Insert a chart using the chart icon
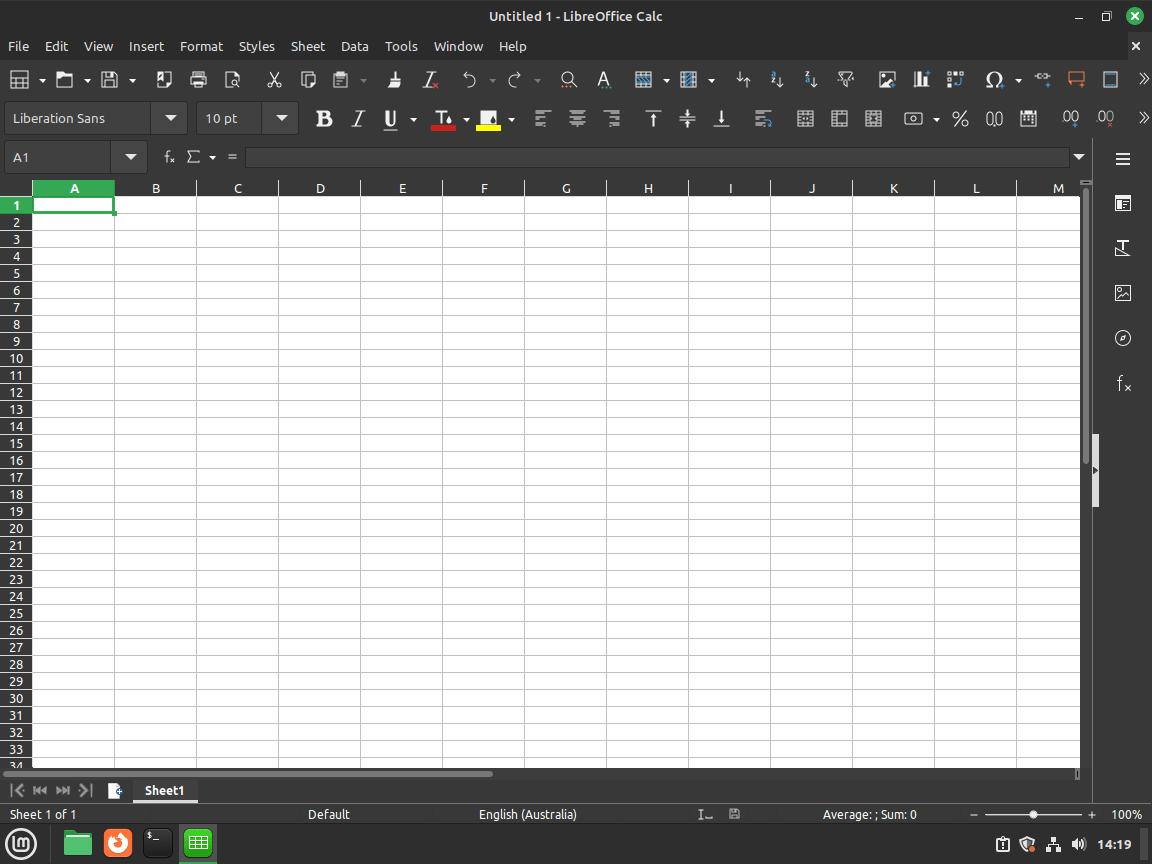1152x864 pixels. (921, 80)
